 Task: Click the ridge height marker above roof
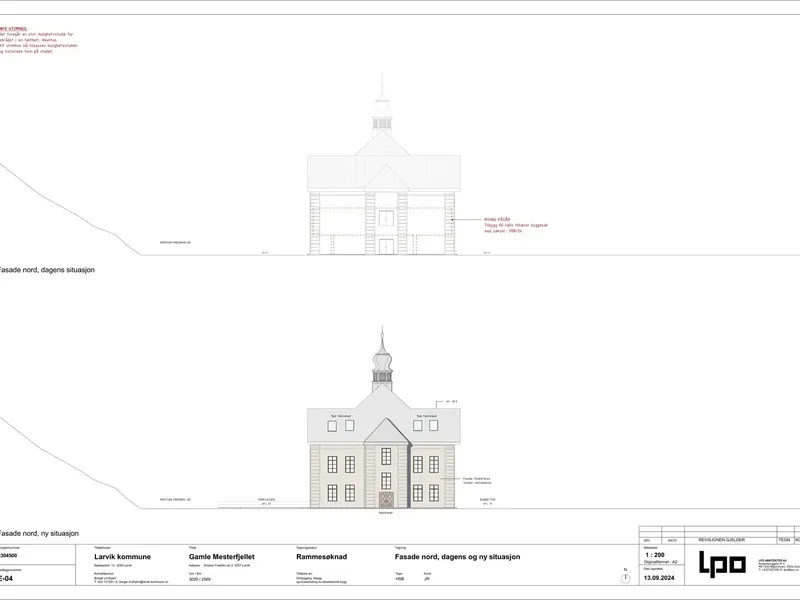click(448, 403)
